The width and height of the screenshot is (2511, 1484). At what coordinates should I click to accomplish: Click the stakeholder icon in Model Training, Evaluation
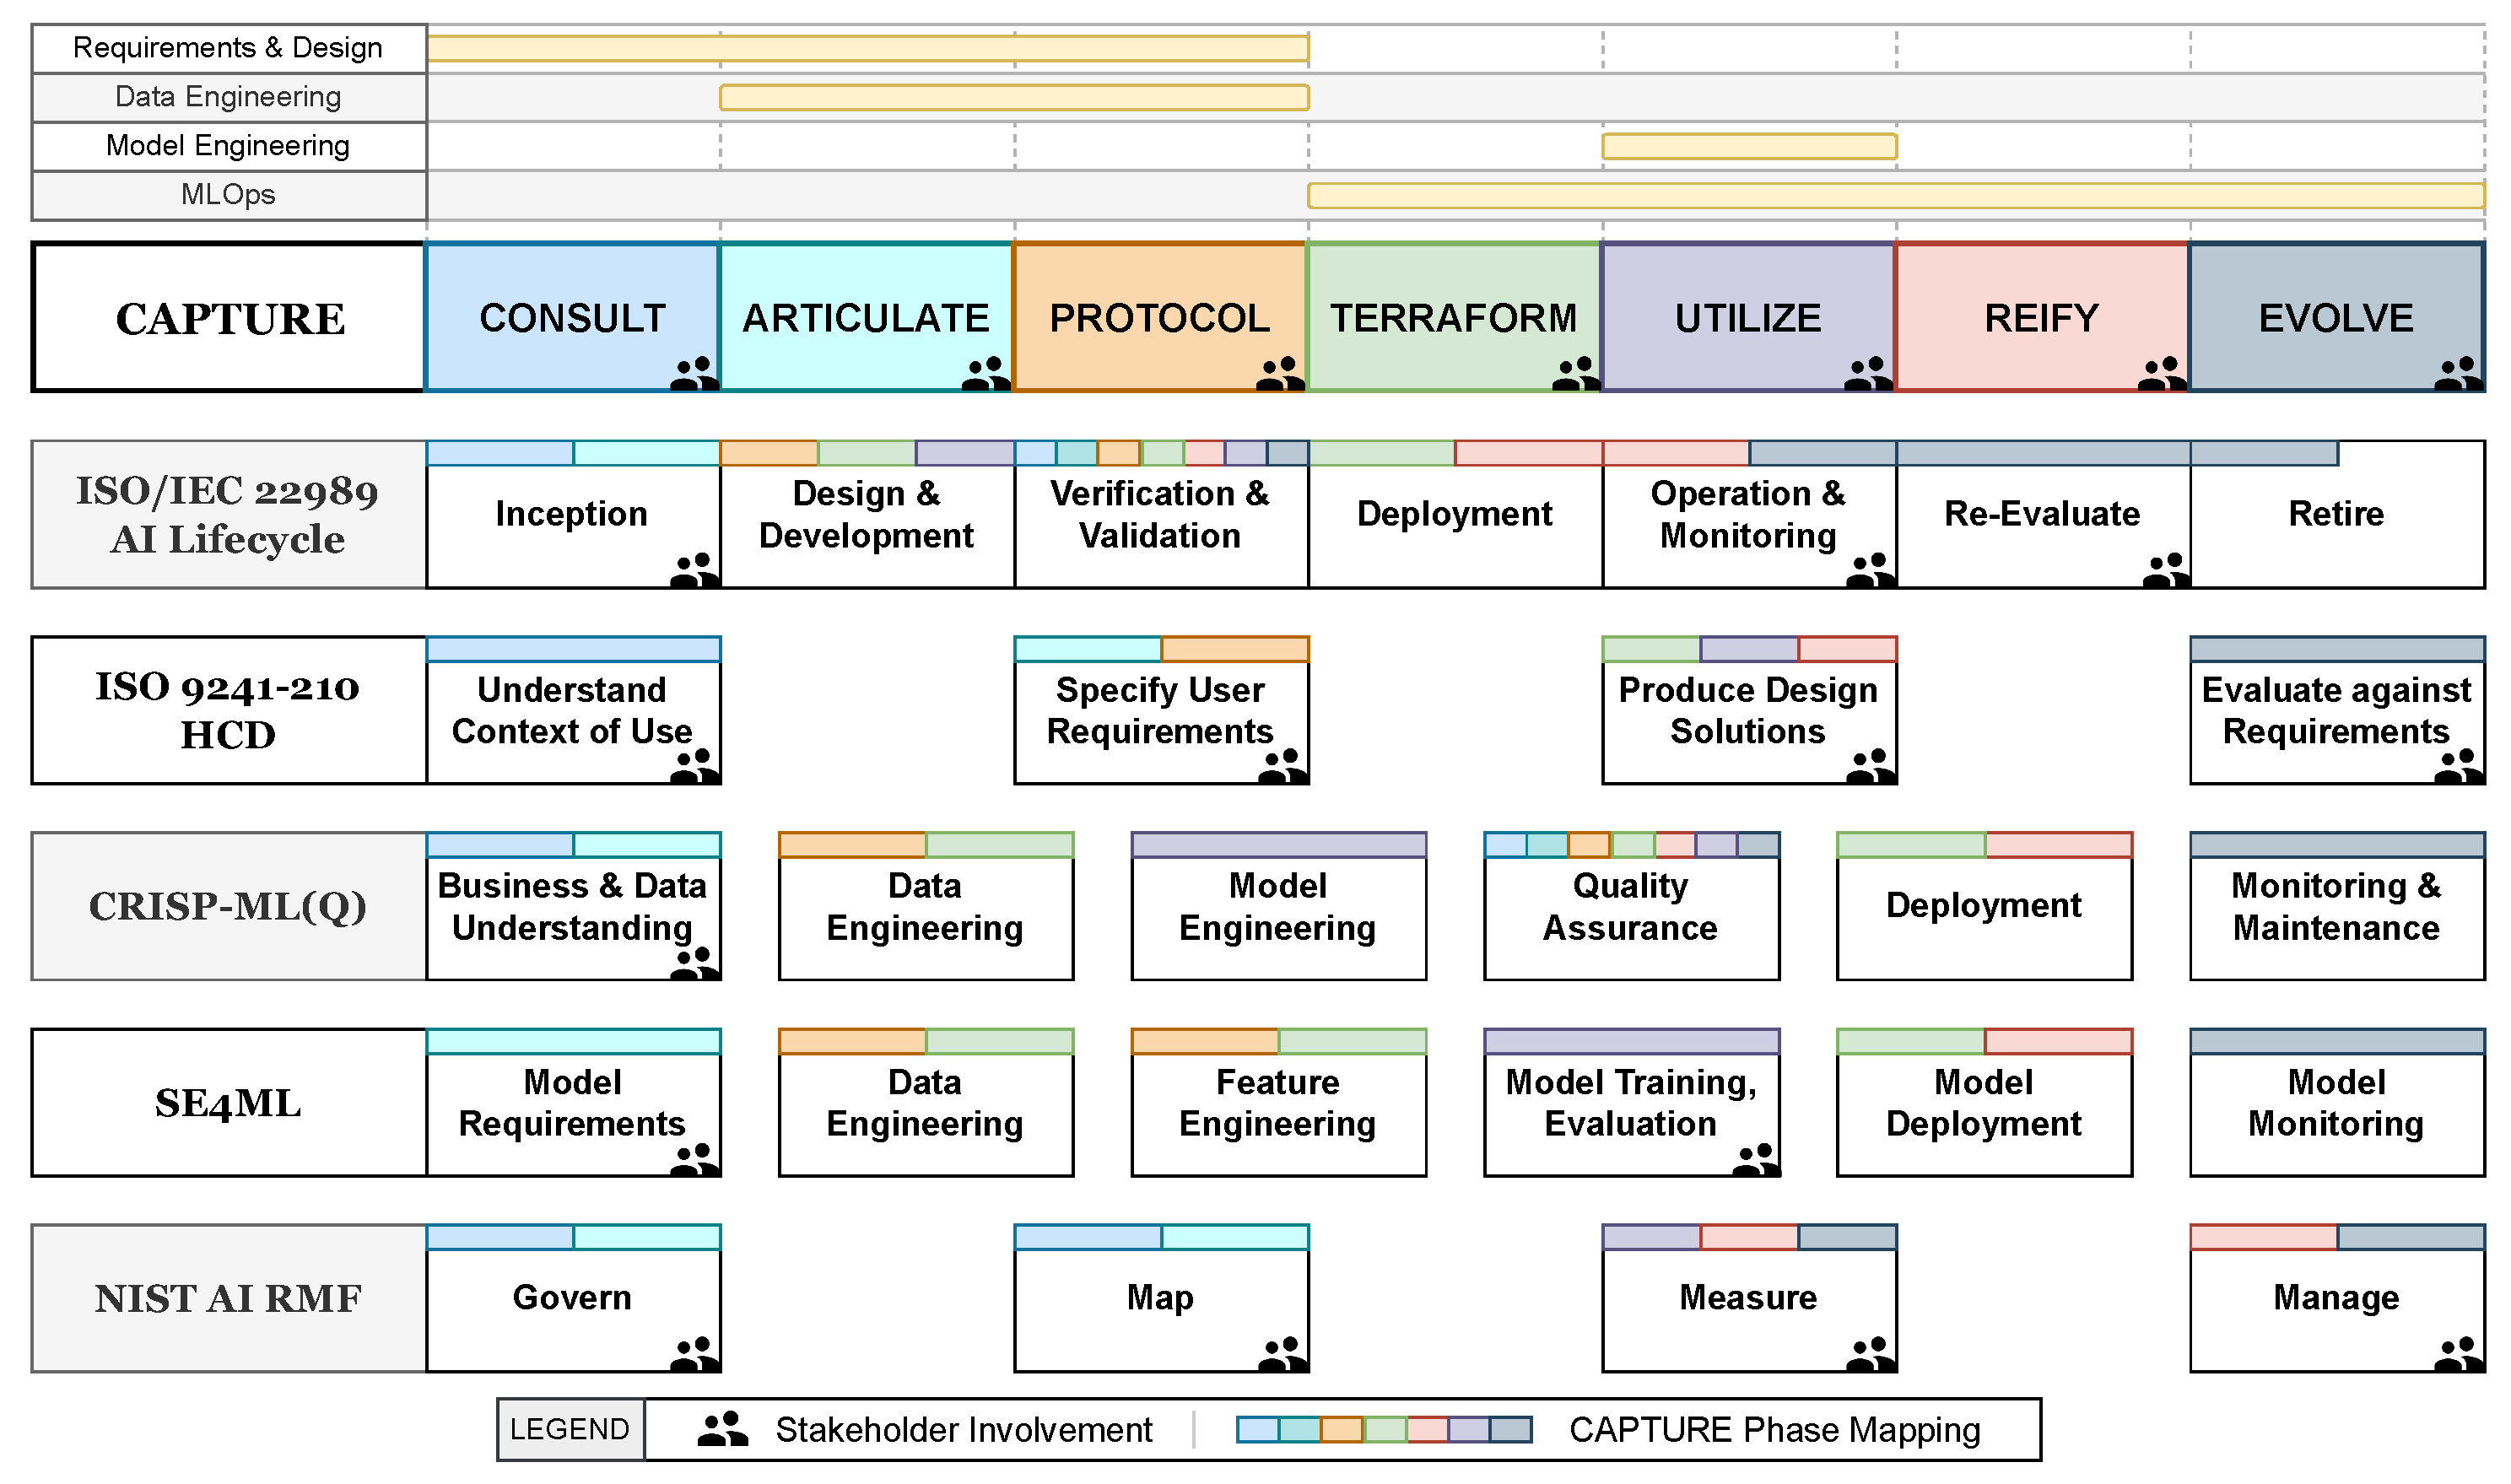point(1755,1159)
